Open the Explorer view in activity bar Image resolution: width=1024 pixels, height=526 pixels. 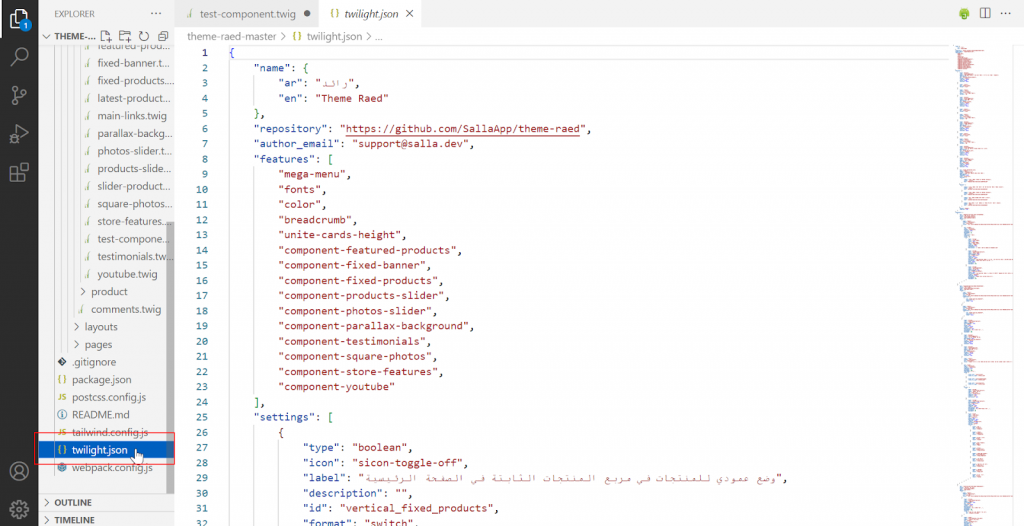[19, 19]
